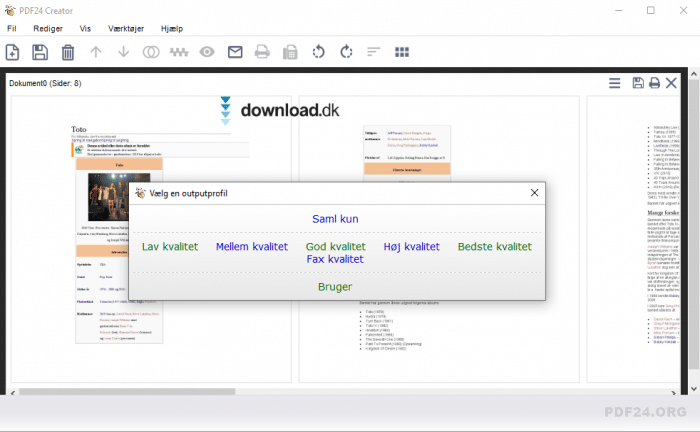The width and height of the screenshot is (700, 432).
Task: Click the horizontal scrollbar thumb
Action: click(127, 391)
